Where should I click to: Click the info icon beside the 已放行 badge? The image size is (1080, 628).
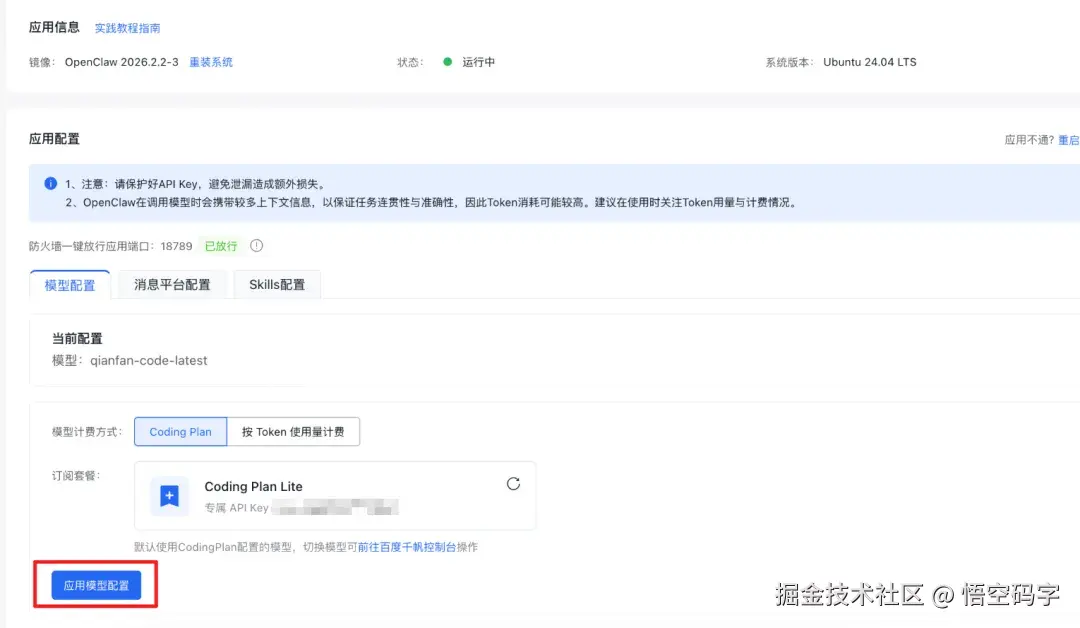point(257,245)
